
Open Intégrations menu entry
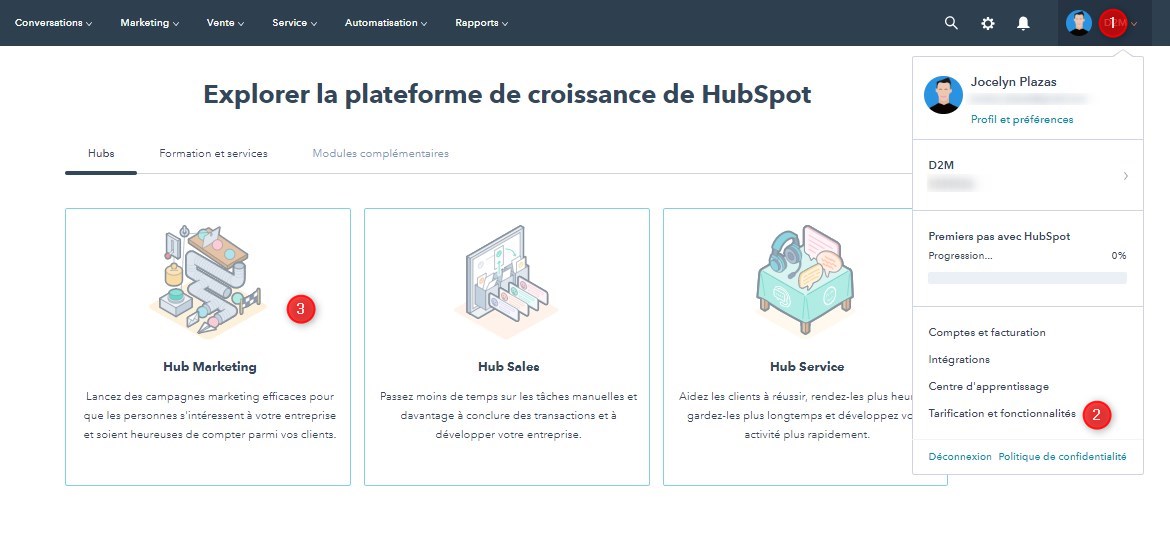click(959, 360)
